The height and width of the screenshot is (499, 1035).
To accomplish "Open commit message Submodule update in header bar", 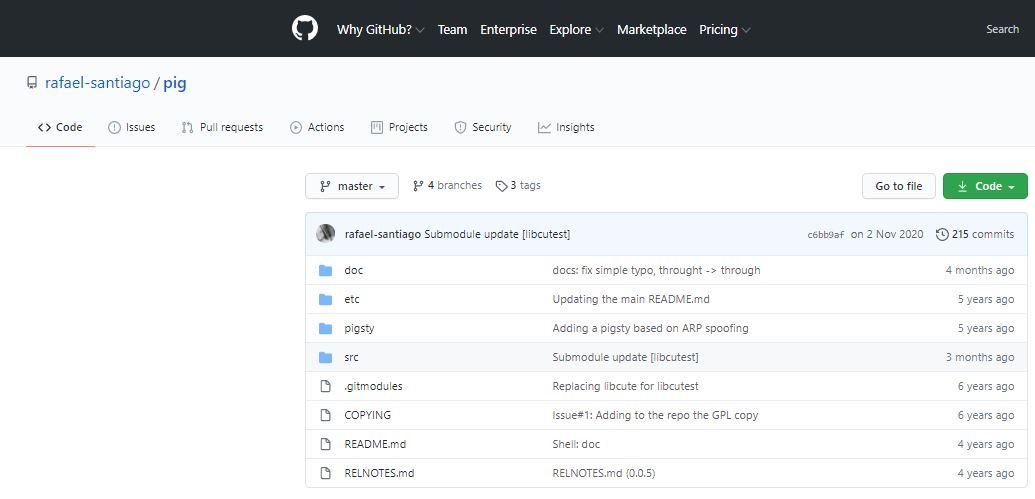I will [497, 234].
